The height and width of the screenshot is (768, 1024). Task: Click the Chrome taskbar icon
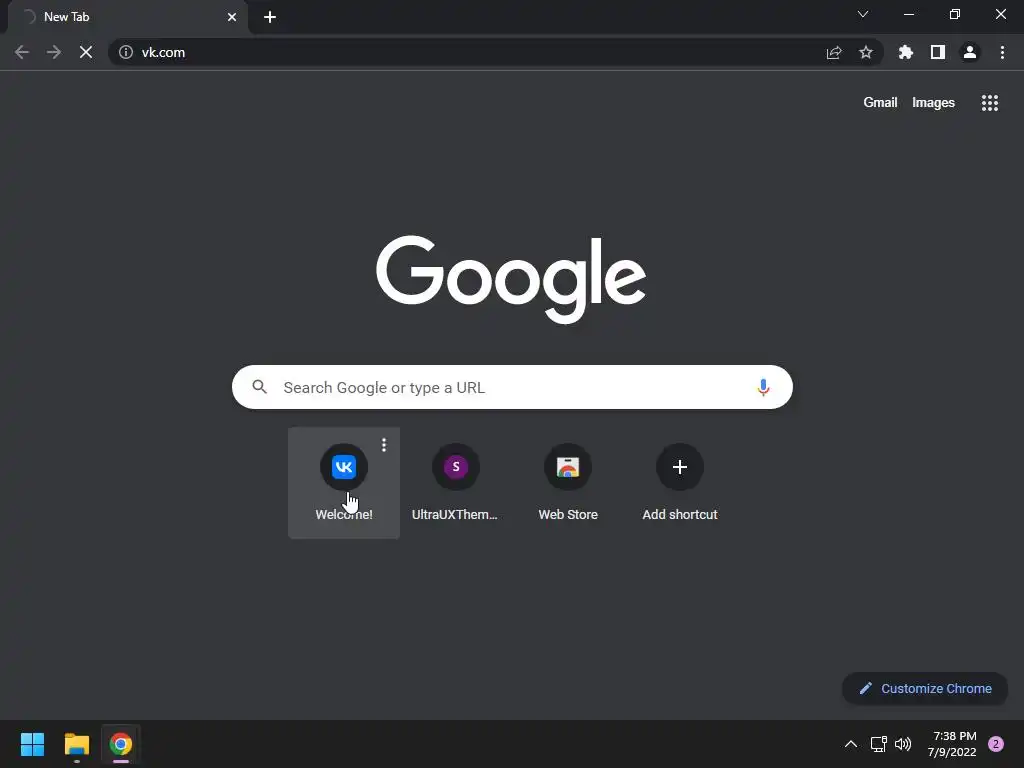[x=121, y=744]
